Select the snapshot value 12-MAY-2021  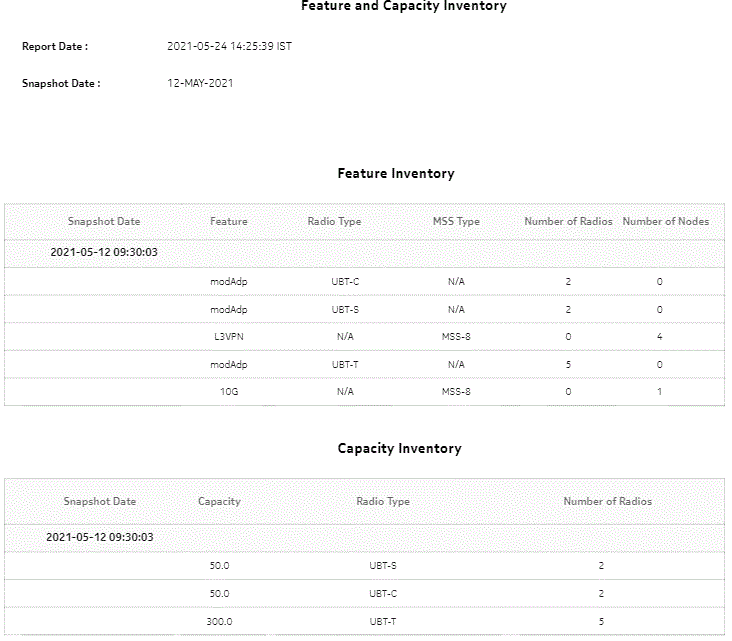200,83
